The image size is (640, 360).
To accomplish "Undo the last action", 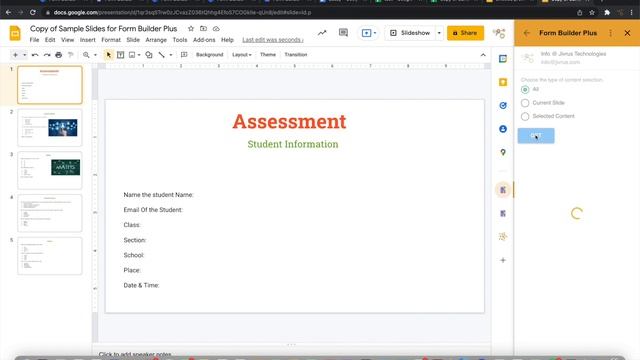I will [x=35, y=55].
